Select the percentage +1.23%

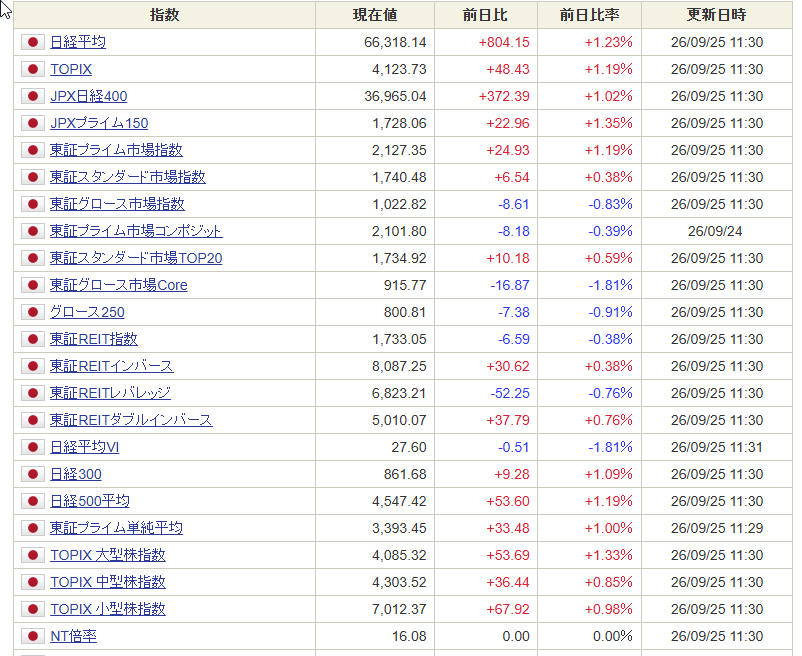pos(608,42)
